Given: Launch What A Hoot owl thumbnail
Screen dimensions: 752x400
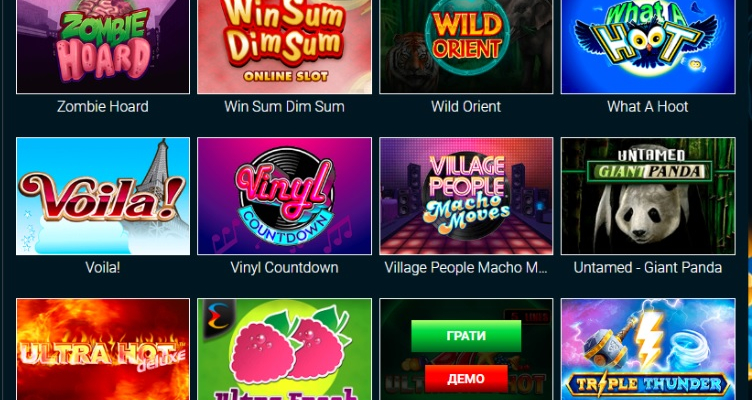Looking at the screenshot, I should (x=648, y=47).
